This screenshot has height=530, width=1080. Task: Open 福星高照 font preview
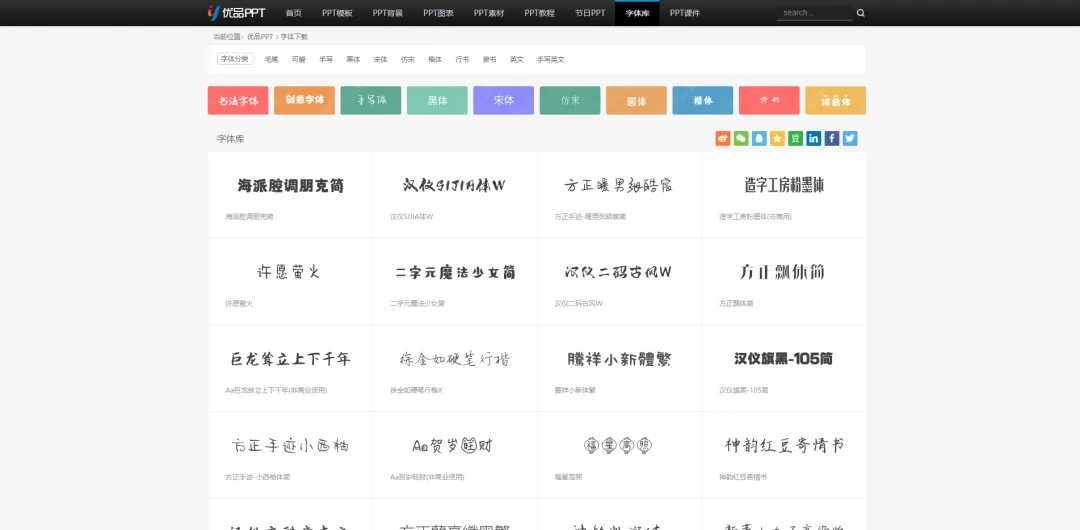point(619,446)
